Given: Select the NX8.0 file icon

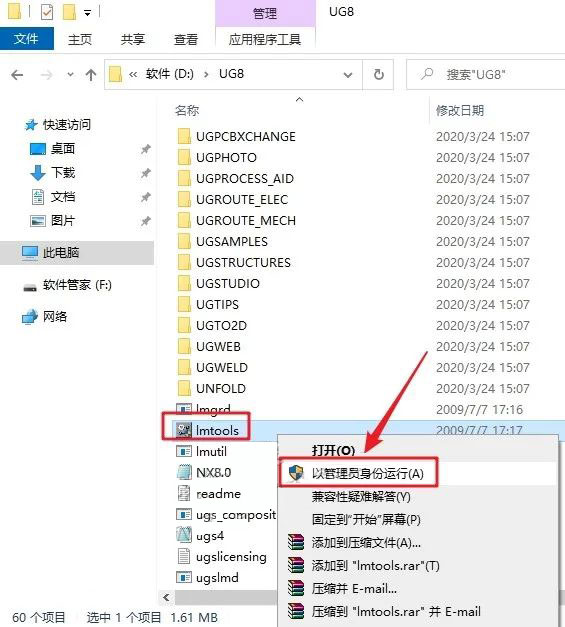Looking at the screenshot, I should (x=184, y=472).
